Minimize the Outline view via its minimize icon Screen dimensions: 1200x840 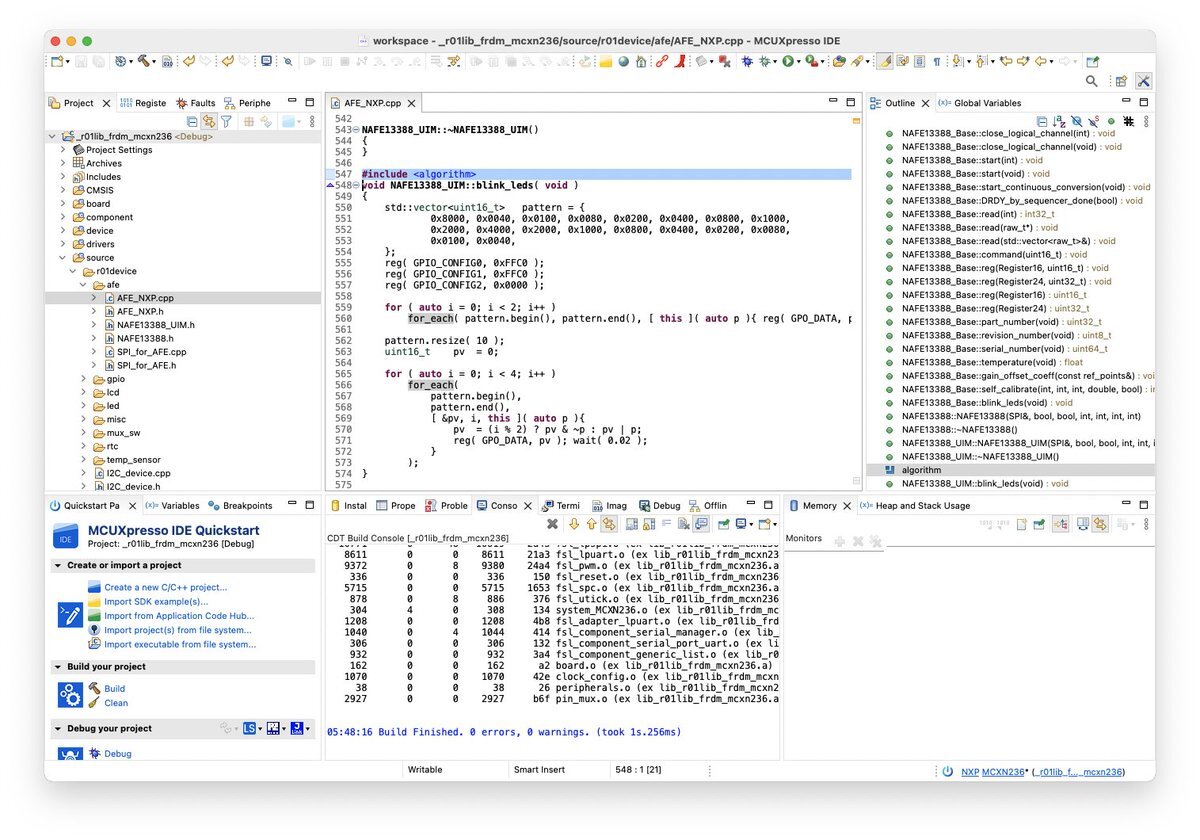[1126, 101]
